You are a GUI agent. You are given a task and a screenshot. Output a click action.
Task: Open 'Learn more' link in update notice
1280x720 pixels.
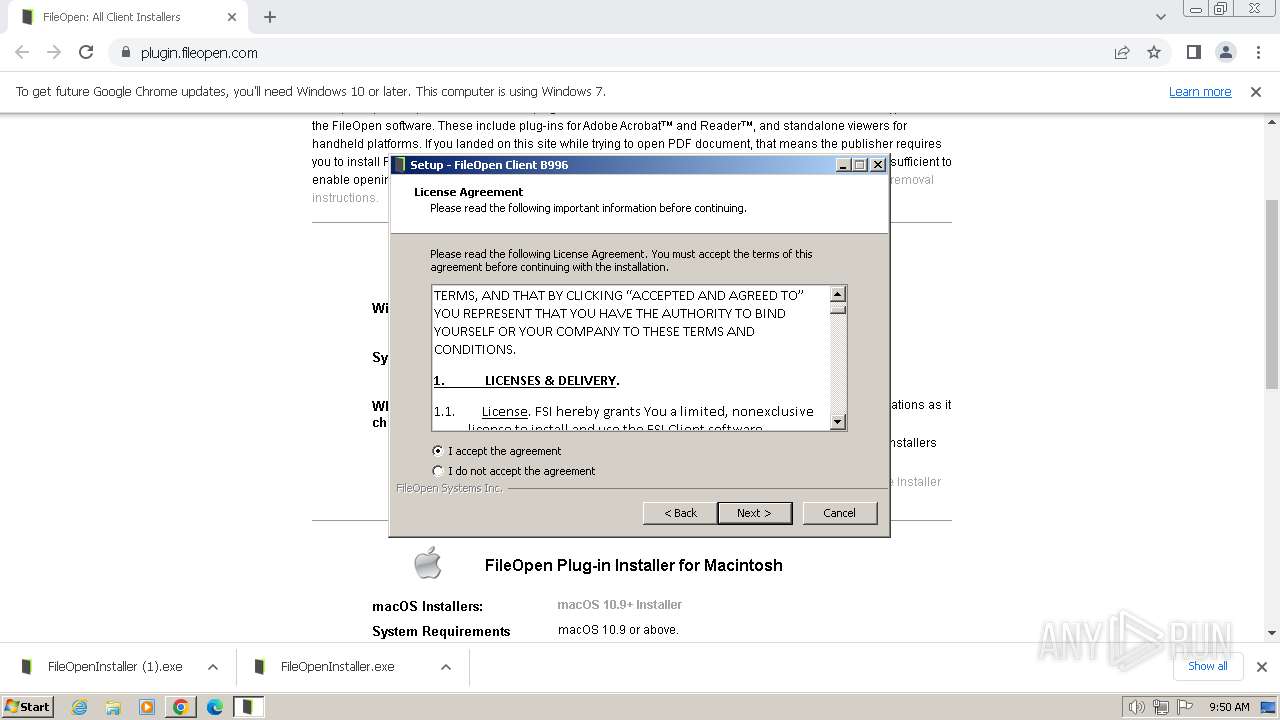click(1200, 92)
